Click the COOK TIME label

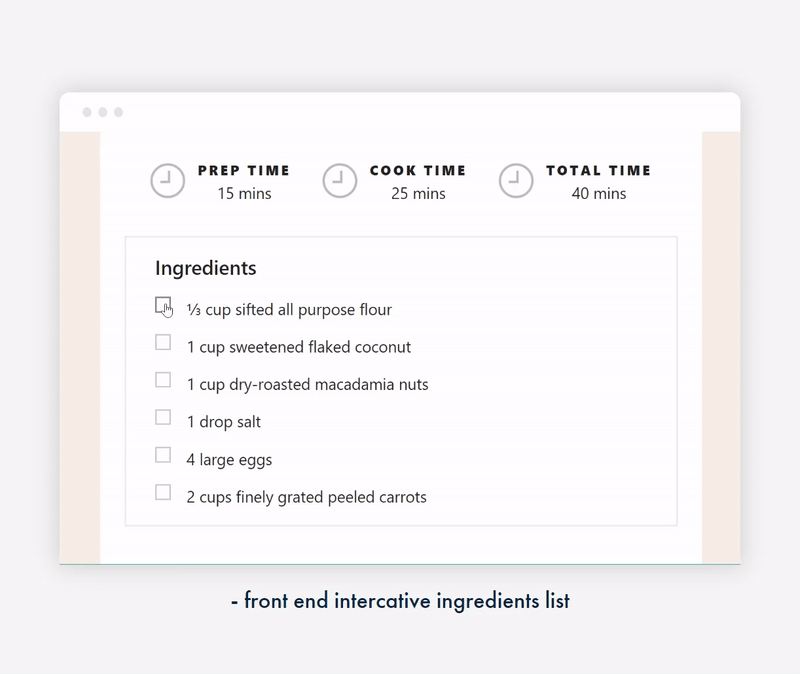pyautogui.click(x=418, y=171)
